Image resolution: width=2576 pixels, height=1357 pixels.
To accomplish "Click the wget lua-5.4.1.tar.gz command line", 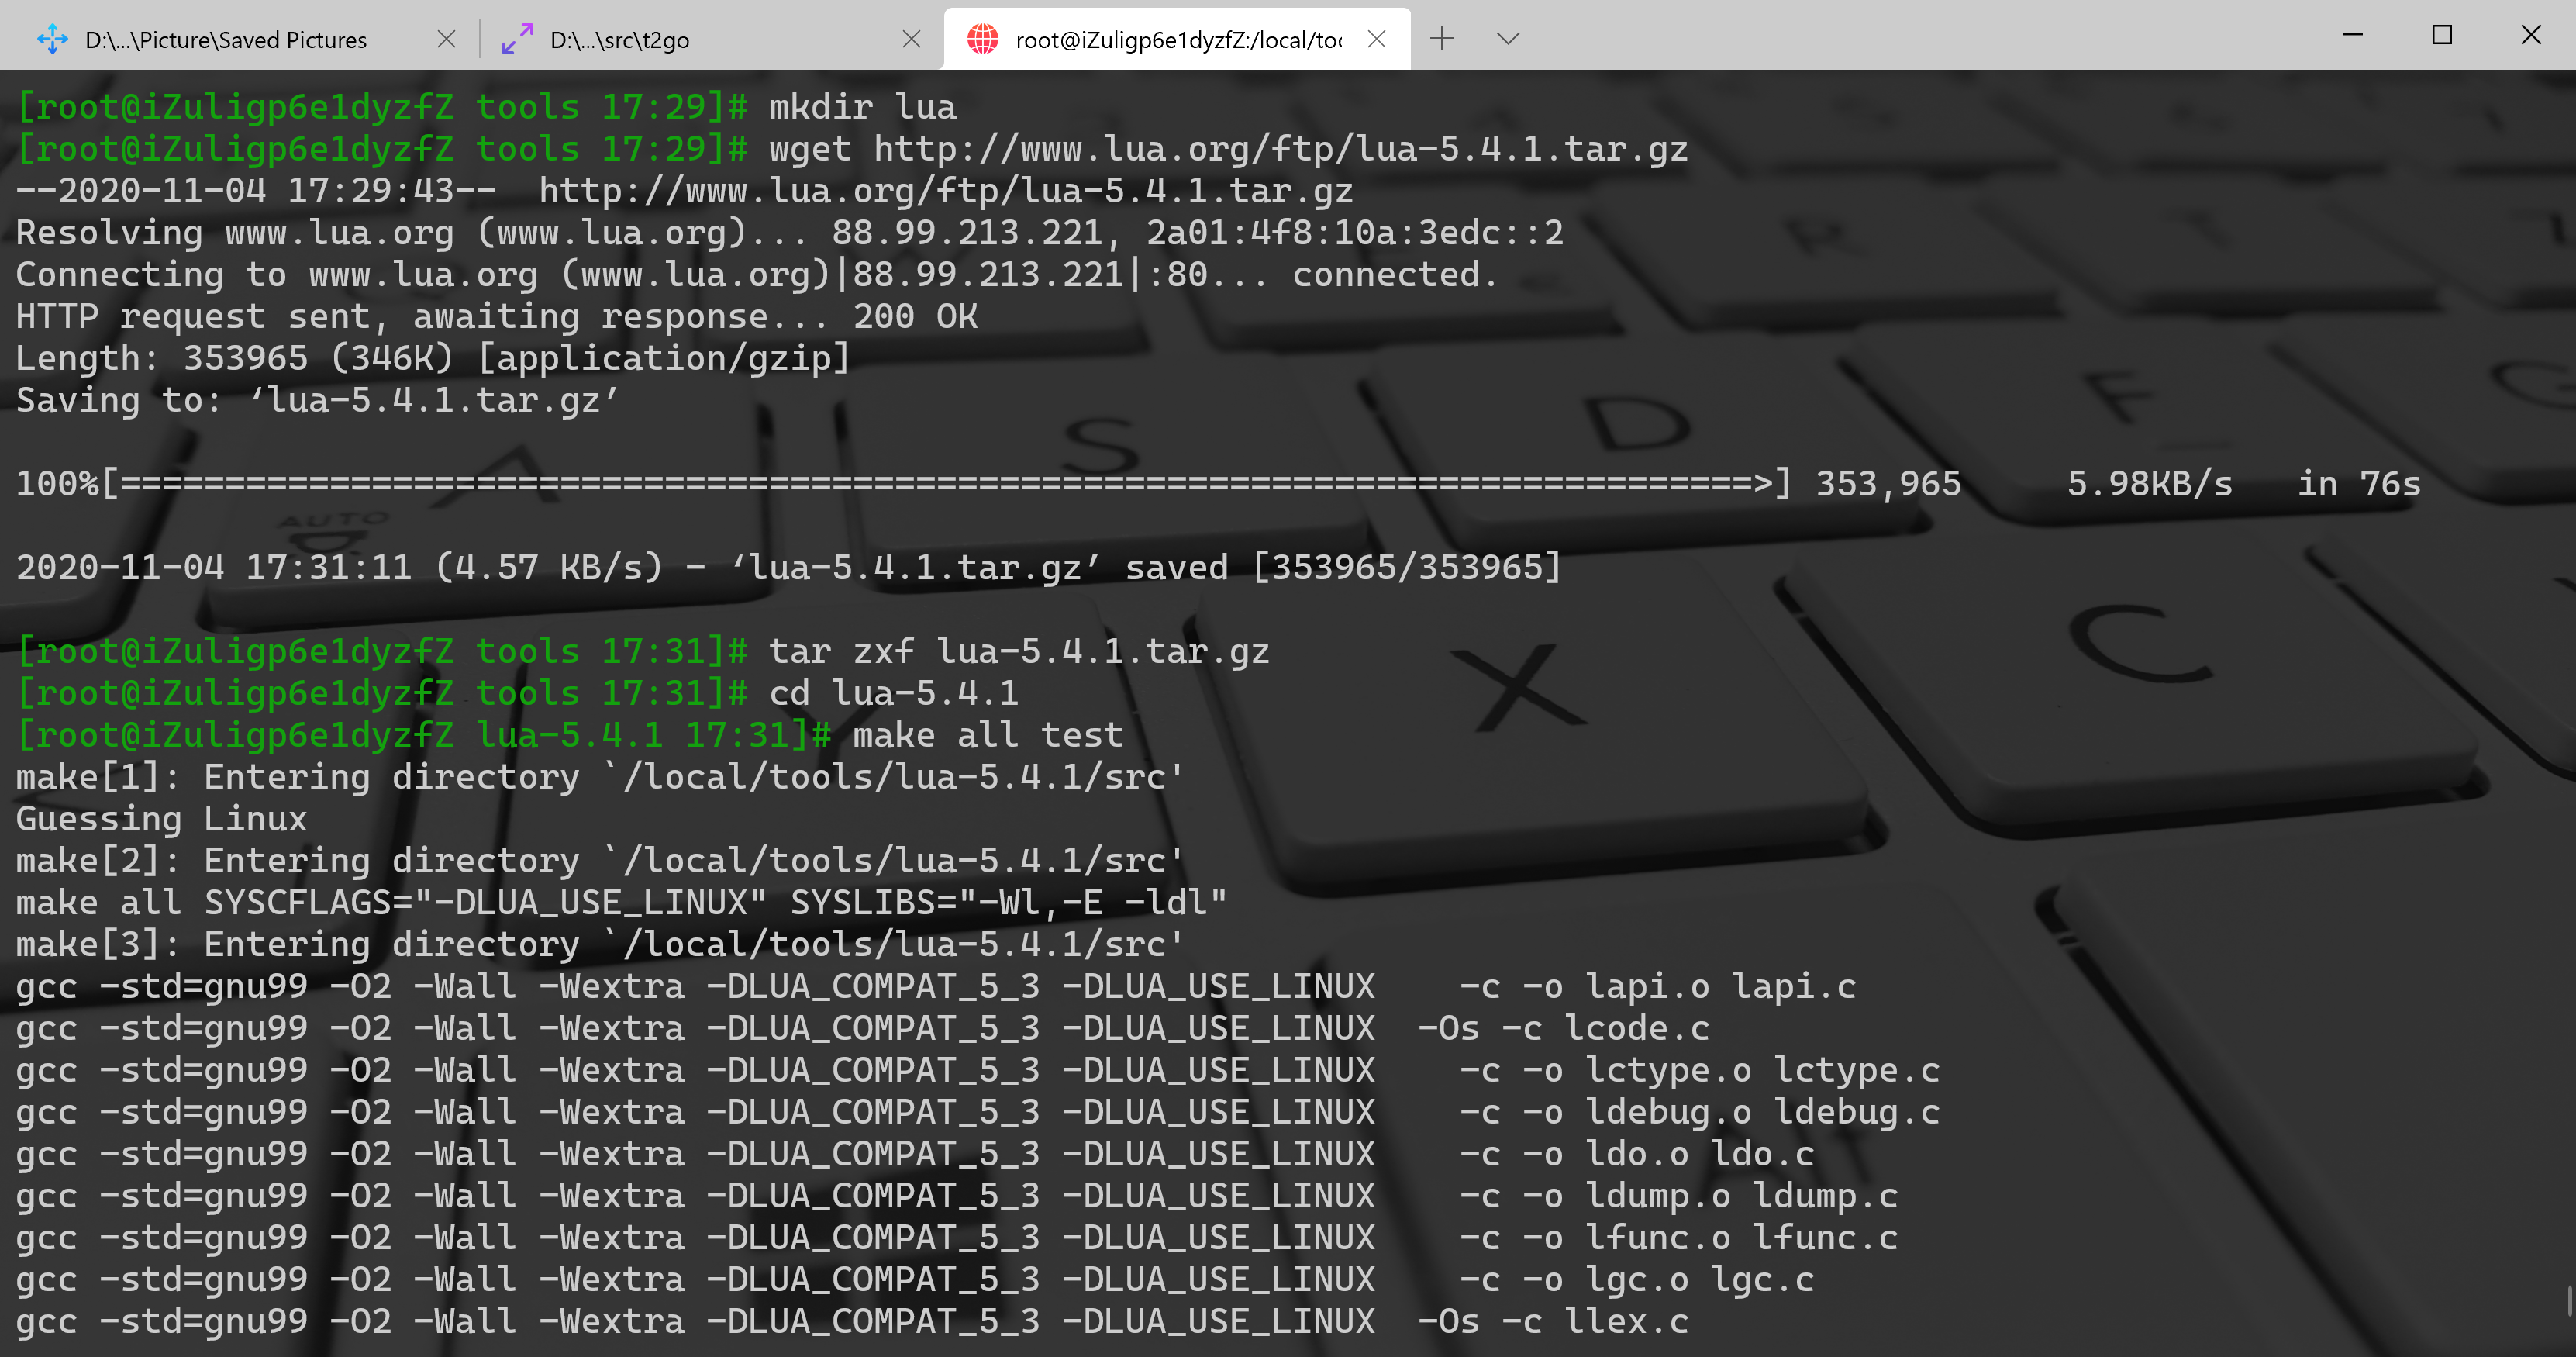I will tap(1228, 149).
